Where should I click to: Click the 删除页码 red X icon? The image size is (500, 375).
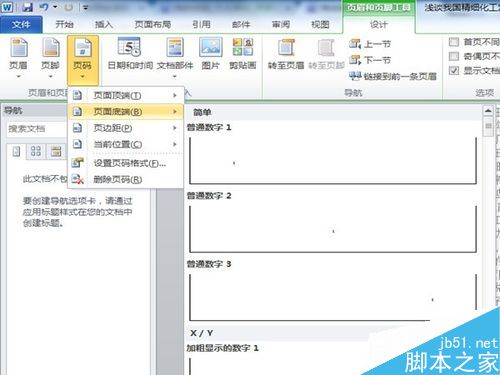(x=78, y=180)
